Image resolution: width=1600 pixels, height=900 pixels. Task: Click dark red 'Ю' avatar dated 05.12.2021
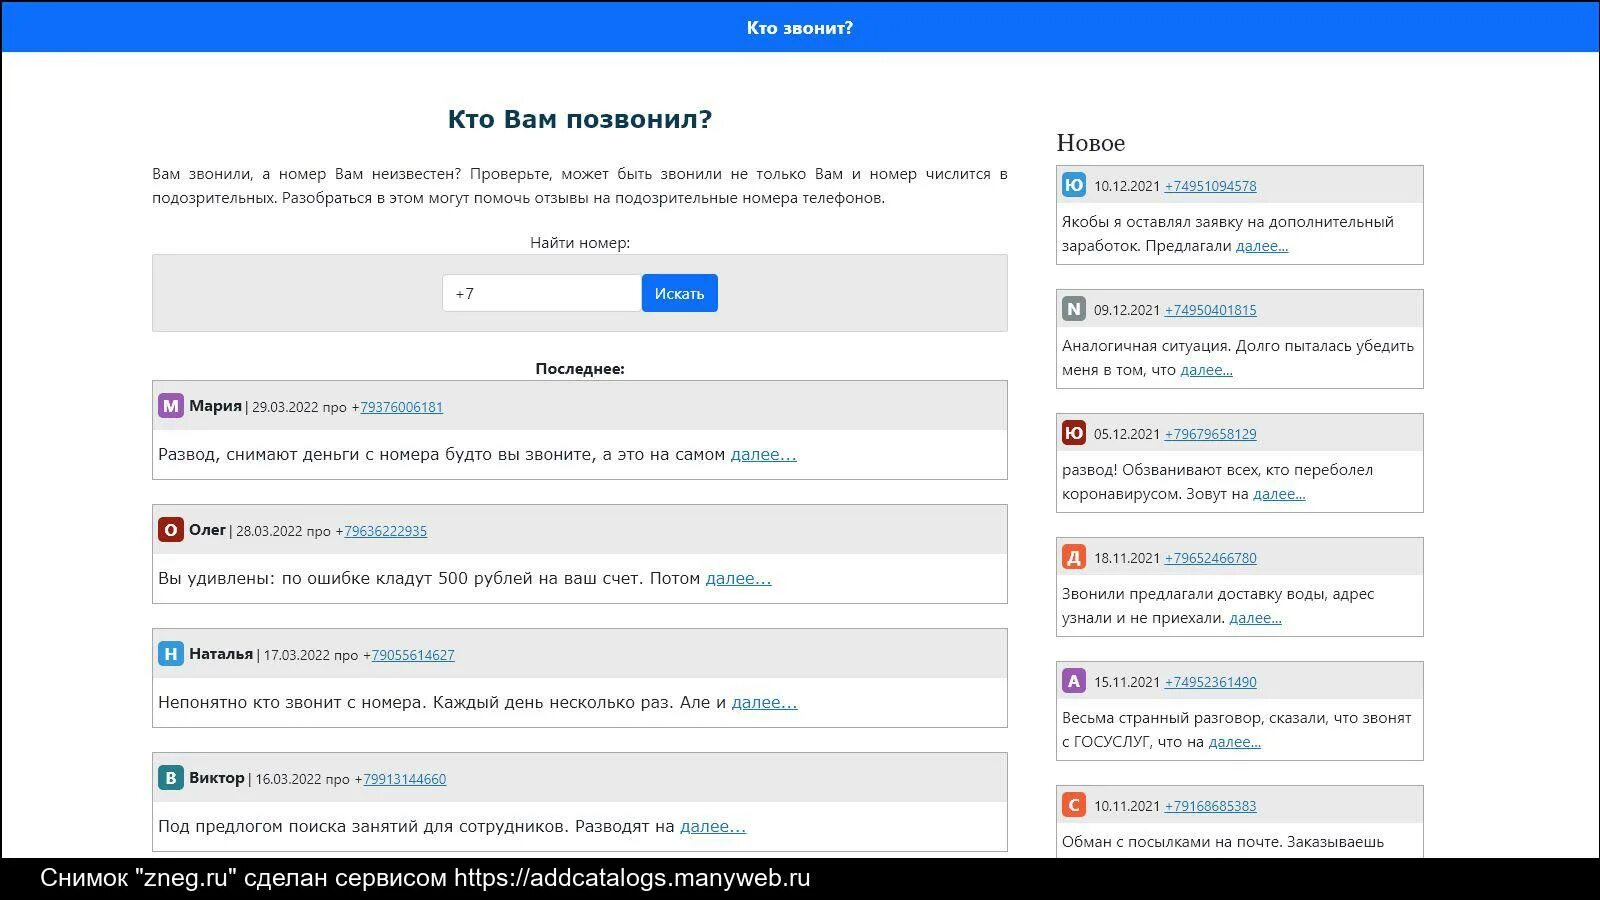click(x=1074, y=433)
